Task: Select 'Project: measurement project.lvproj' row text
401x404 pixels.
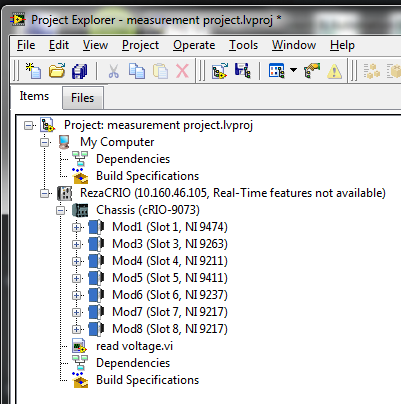Action: coord(158,125)
